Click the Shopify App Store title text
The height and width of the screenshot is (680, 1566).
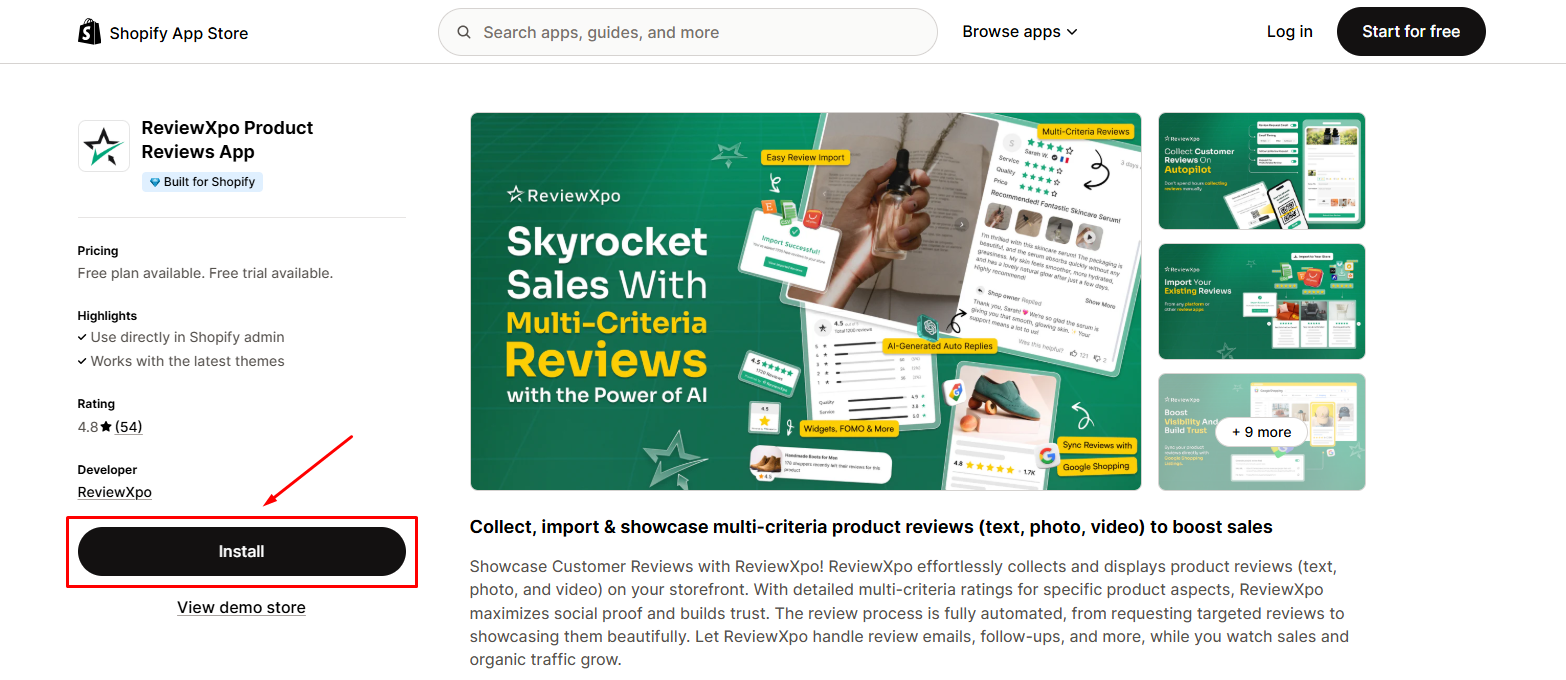179,33
